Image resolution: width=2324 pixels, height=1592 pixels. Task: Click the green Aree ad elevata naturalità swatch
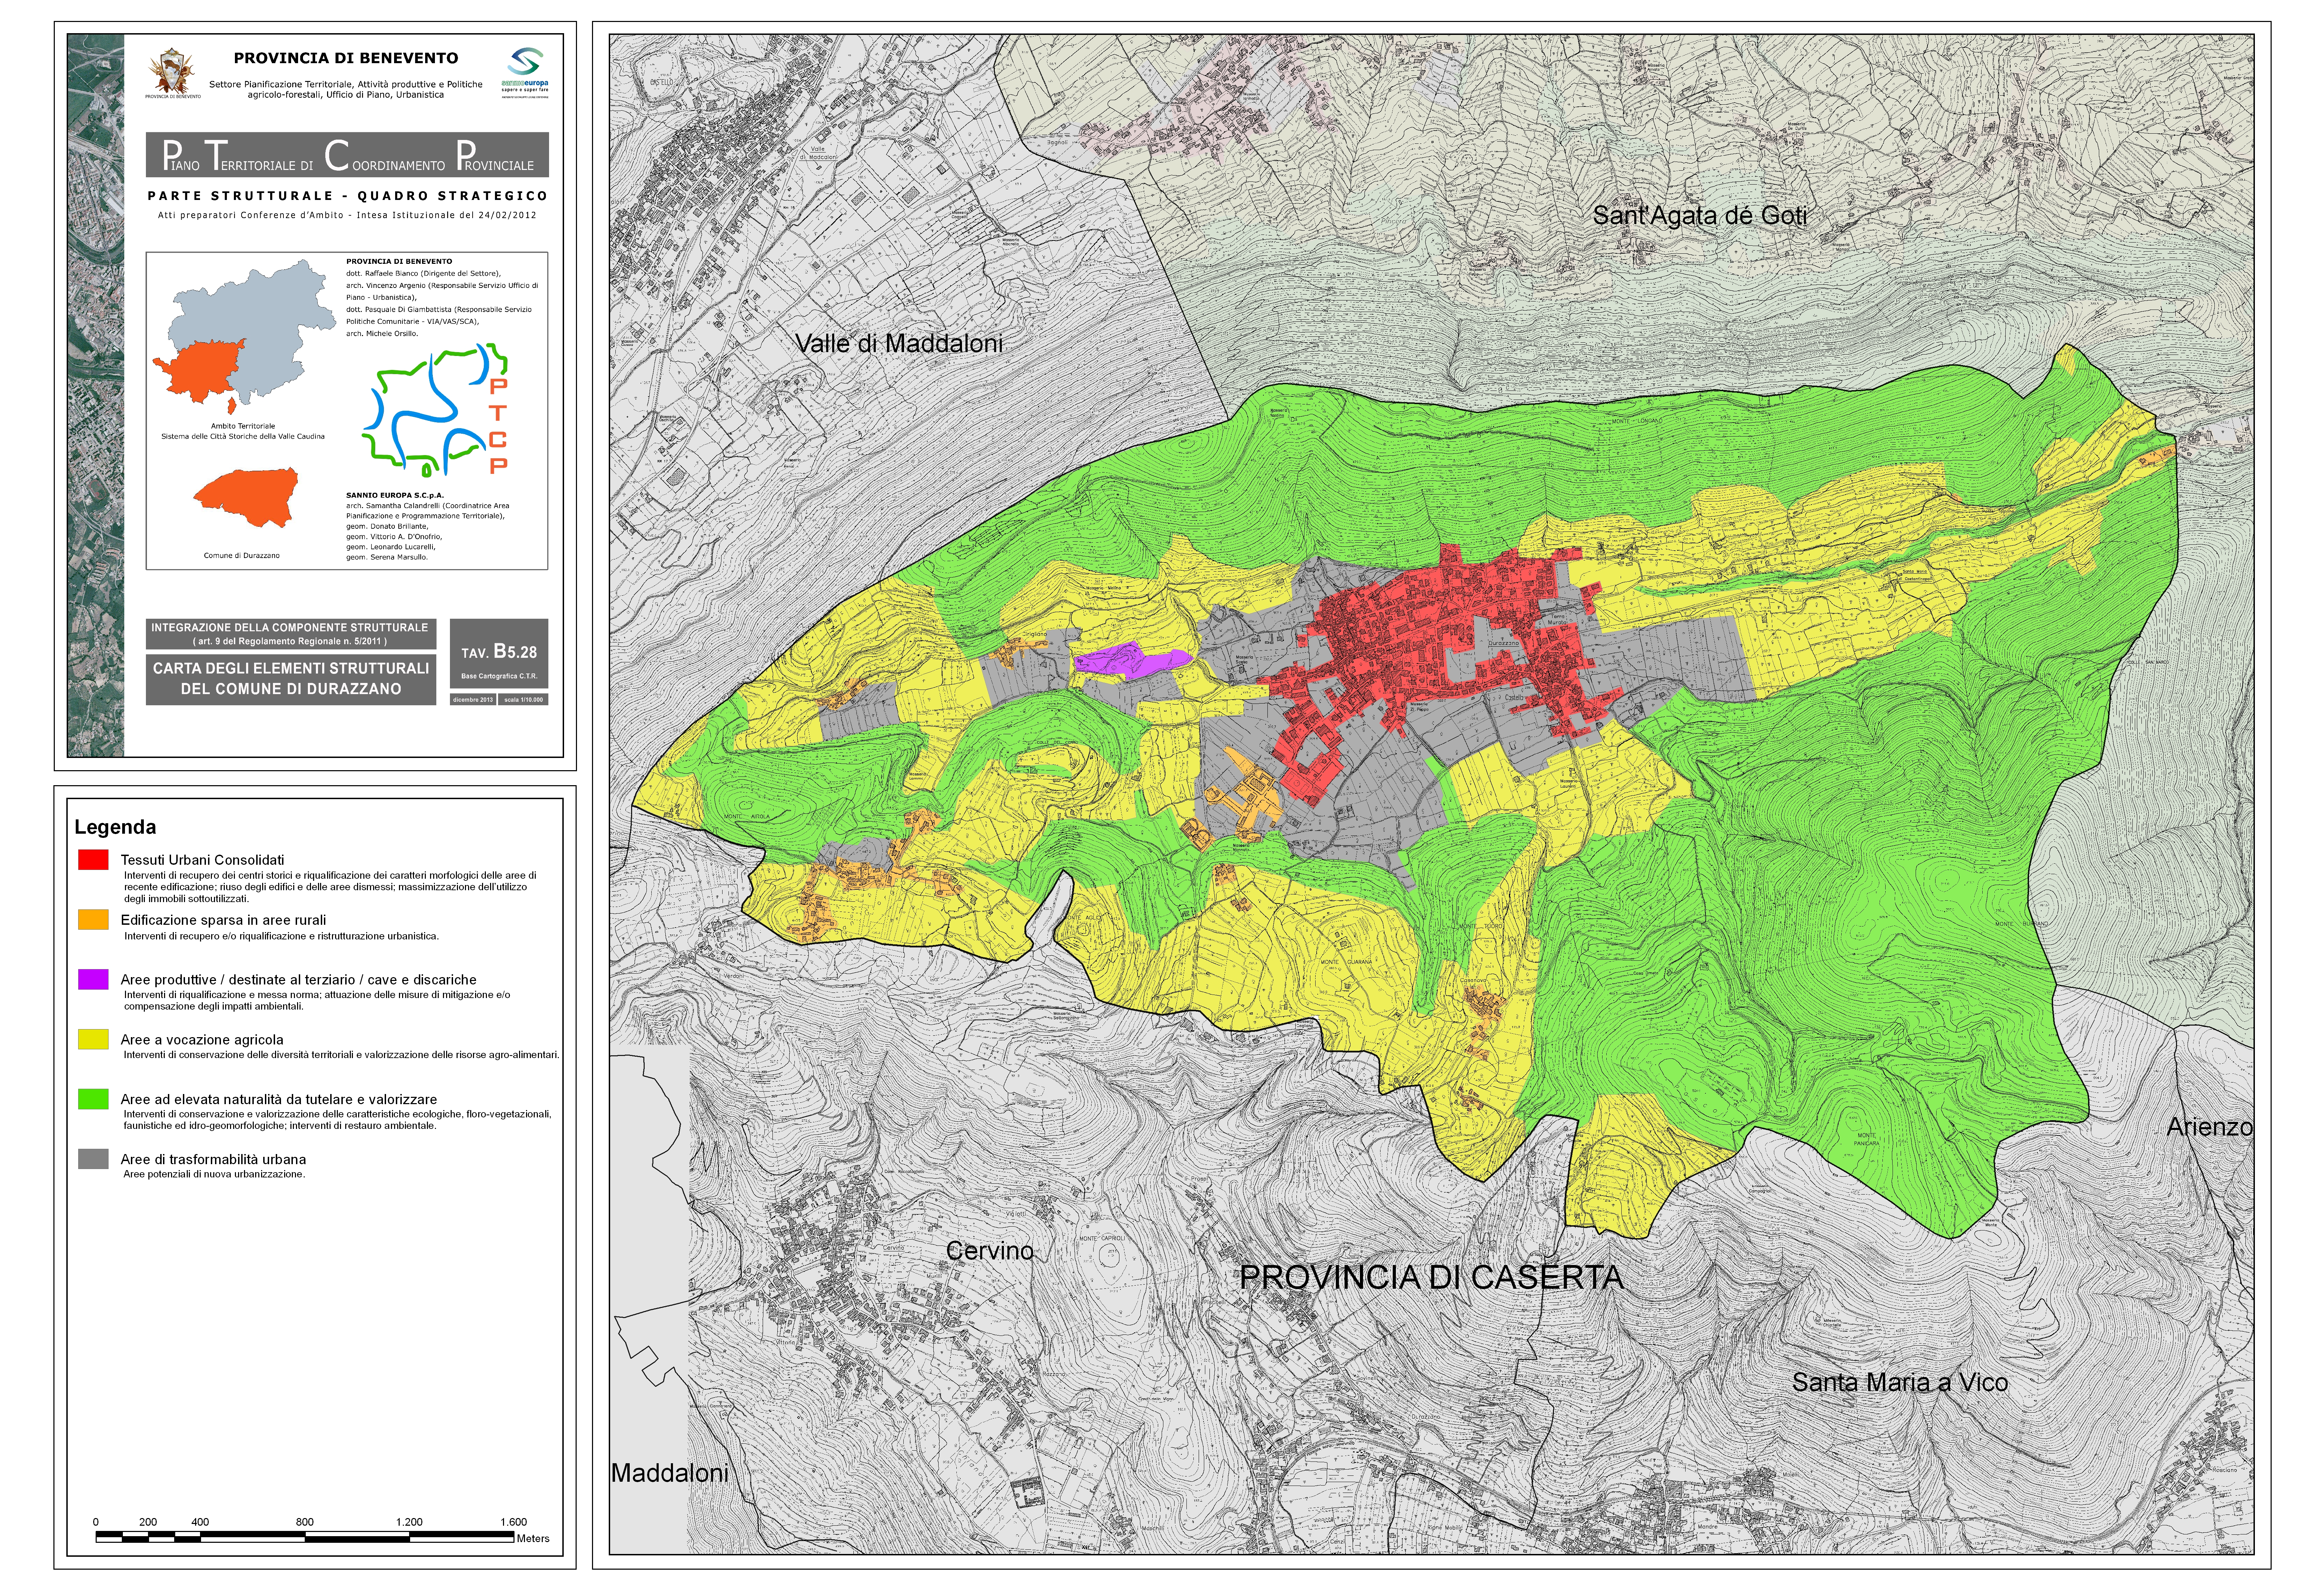pyautogui.click(x=93, y=1099)
